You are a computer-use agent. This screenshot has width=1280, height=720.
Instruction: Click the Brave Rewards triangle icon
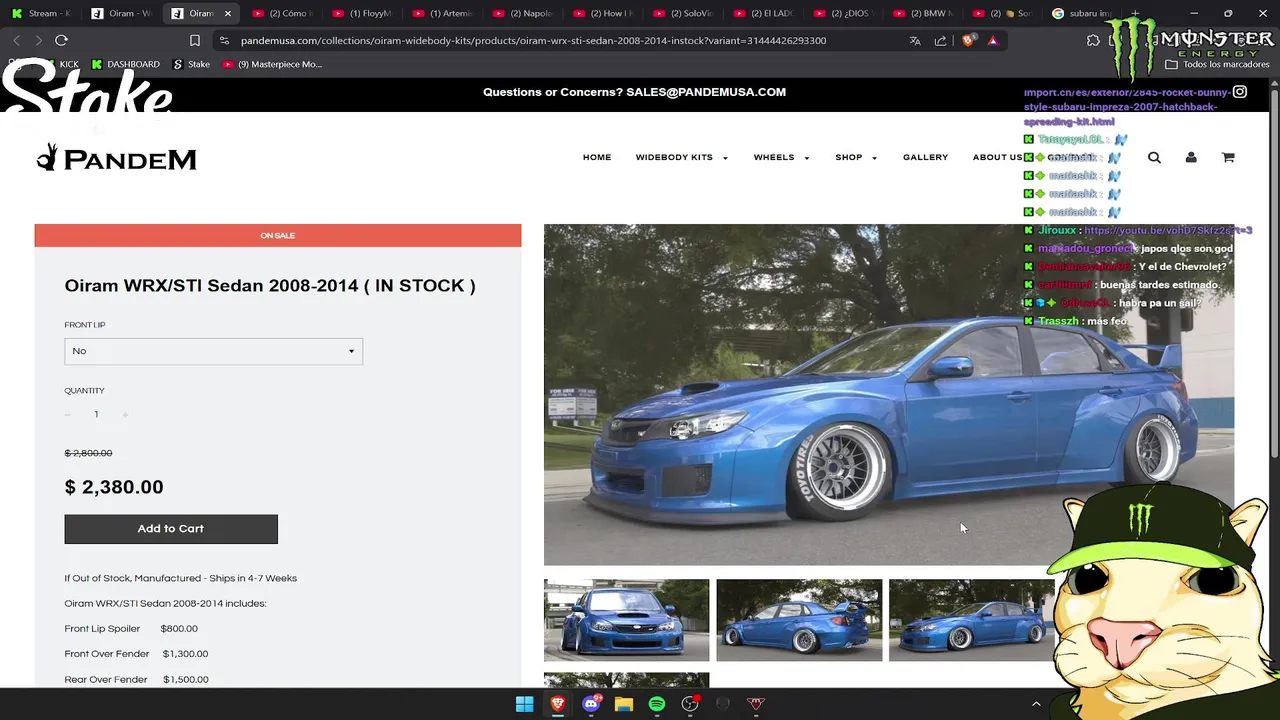[992, 41]
